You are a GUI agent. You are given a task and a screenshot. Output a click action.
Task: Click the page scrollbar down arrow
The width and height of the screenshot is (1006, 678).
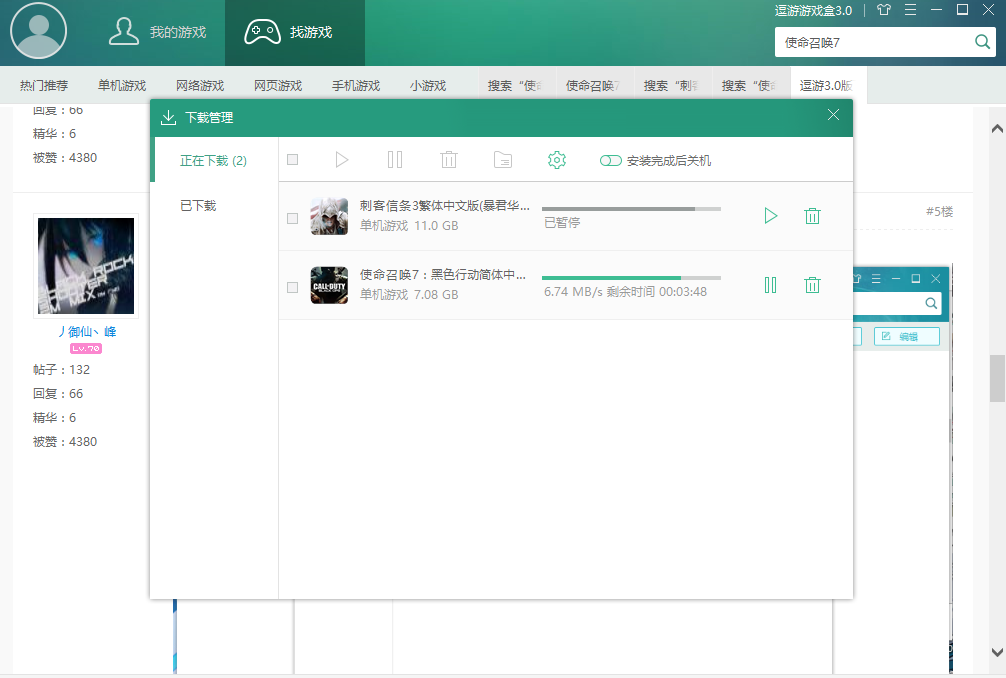point(997,652)
